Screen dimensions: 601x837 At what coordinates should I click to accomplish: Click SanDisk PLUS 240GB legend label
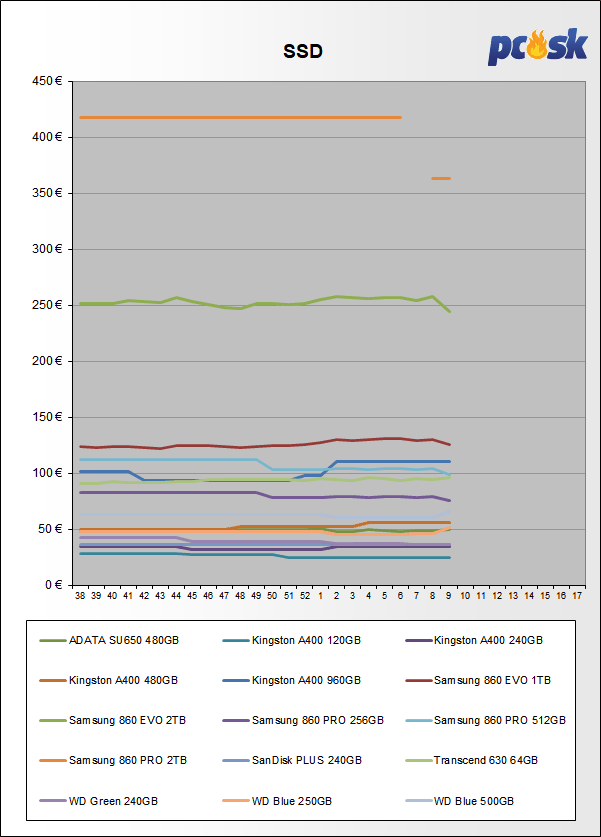pyautogui.click(x=306, y=760)
